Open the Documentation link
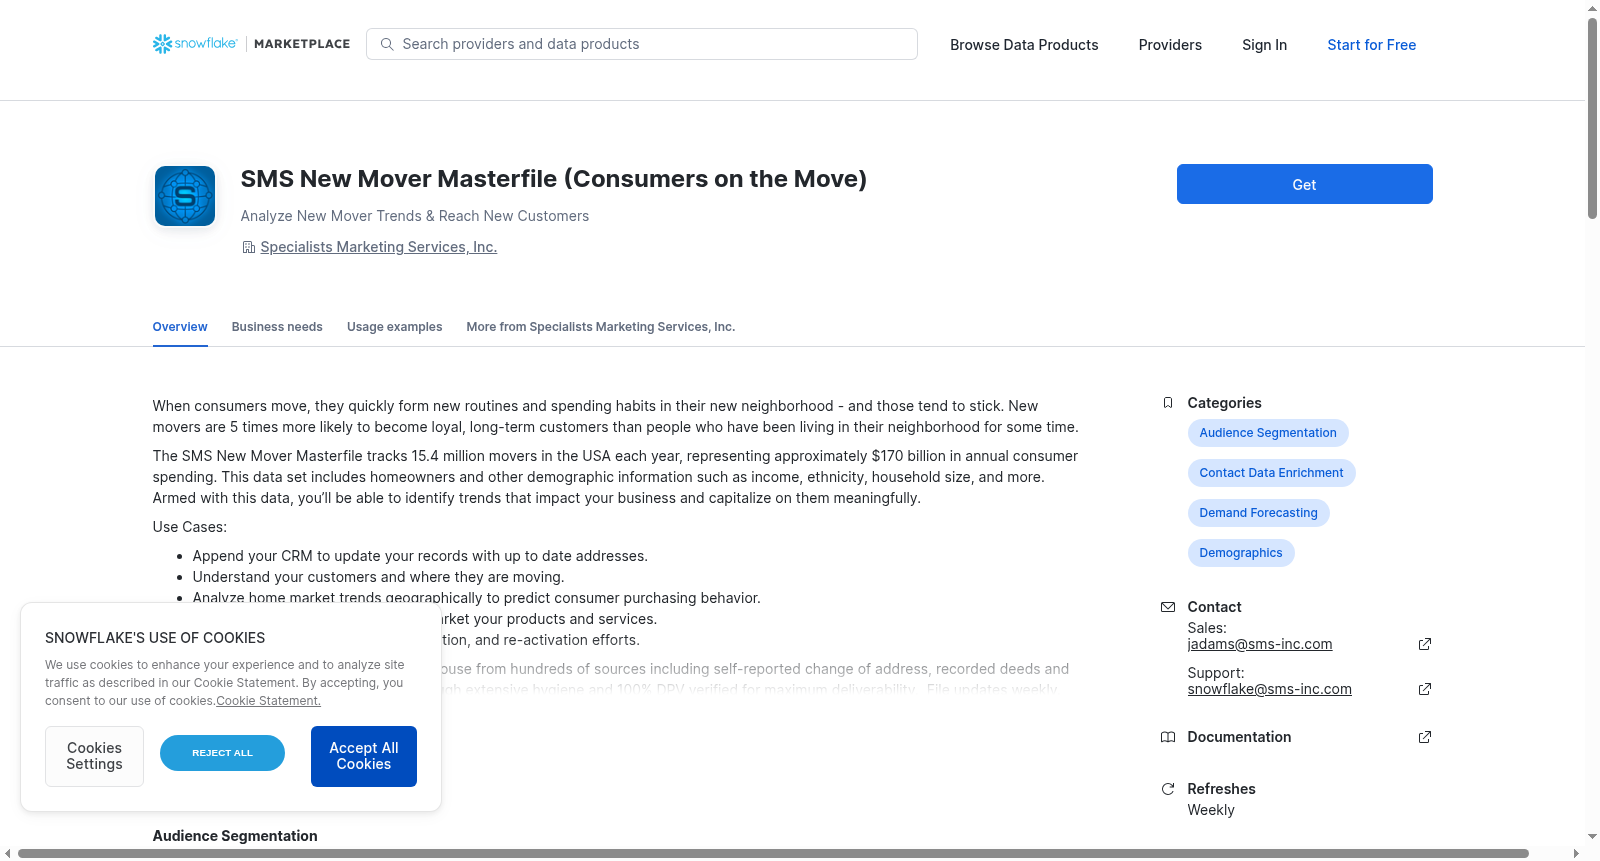Screen dimensions: 1600x861 click(1239, 737)
